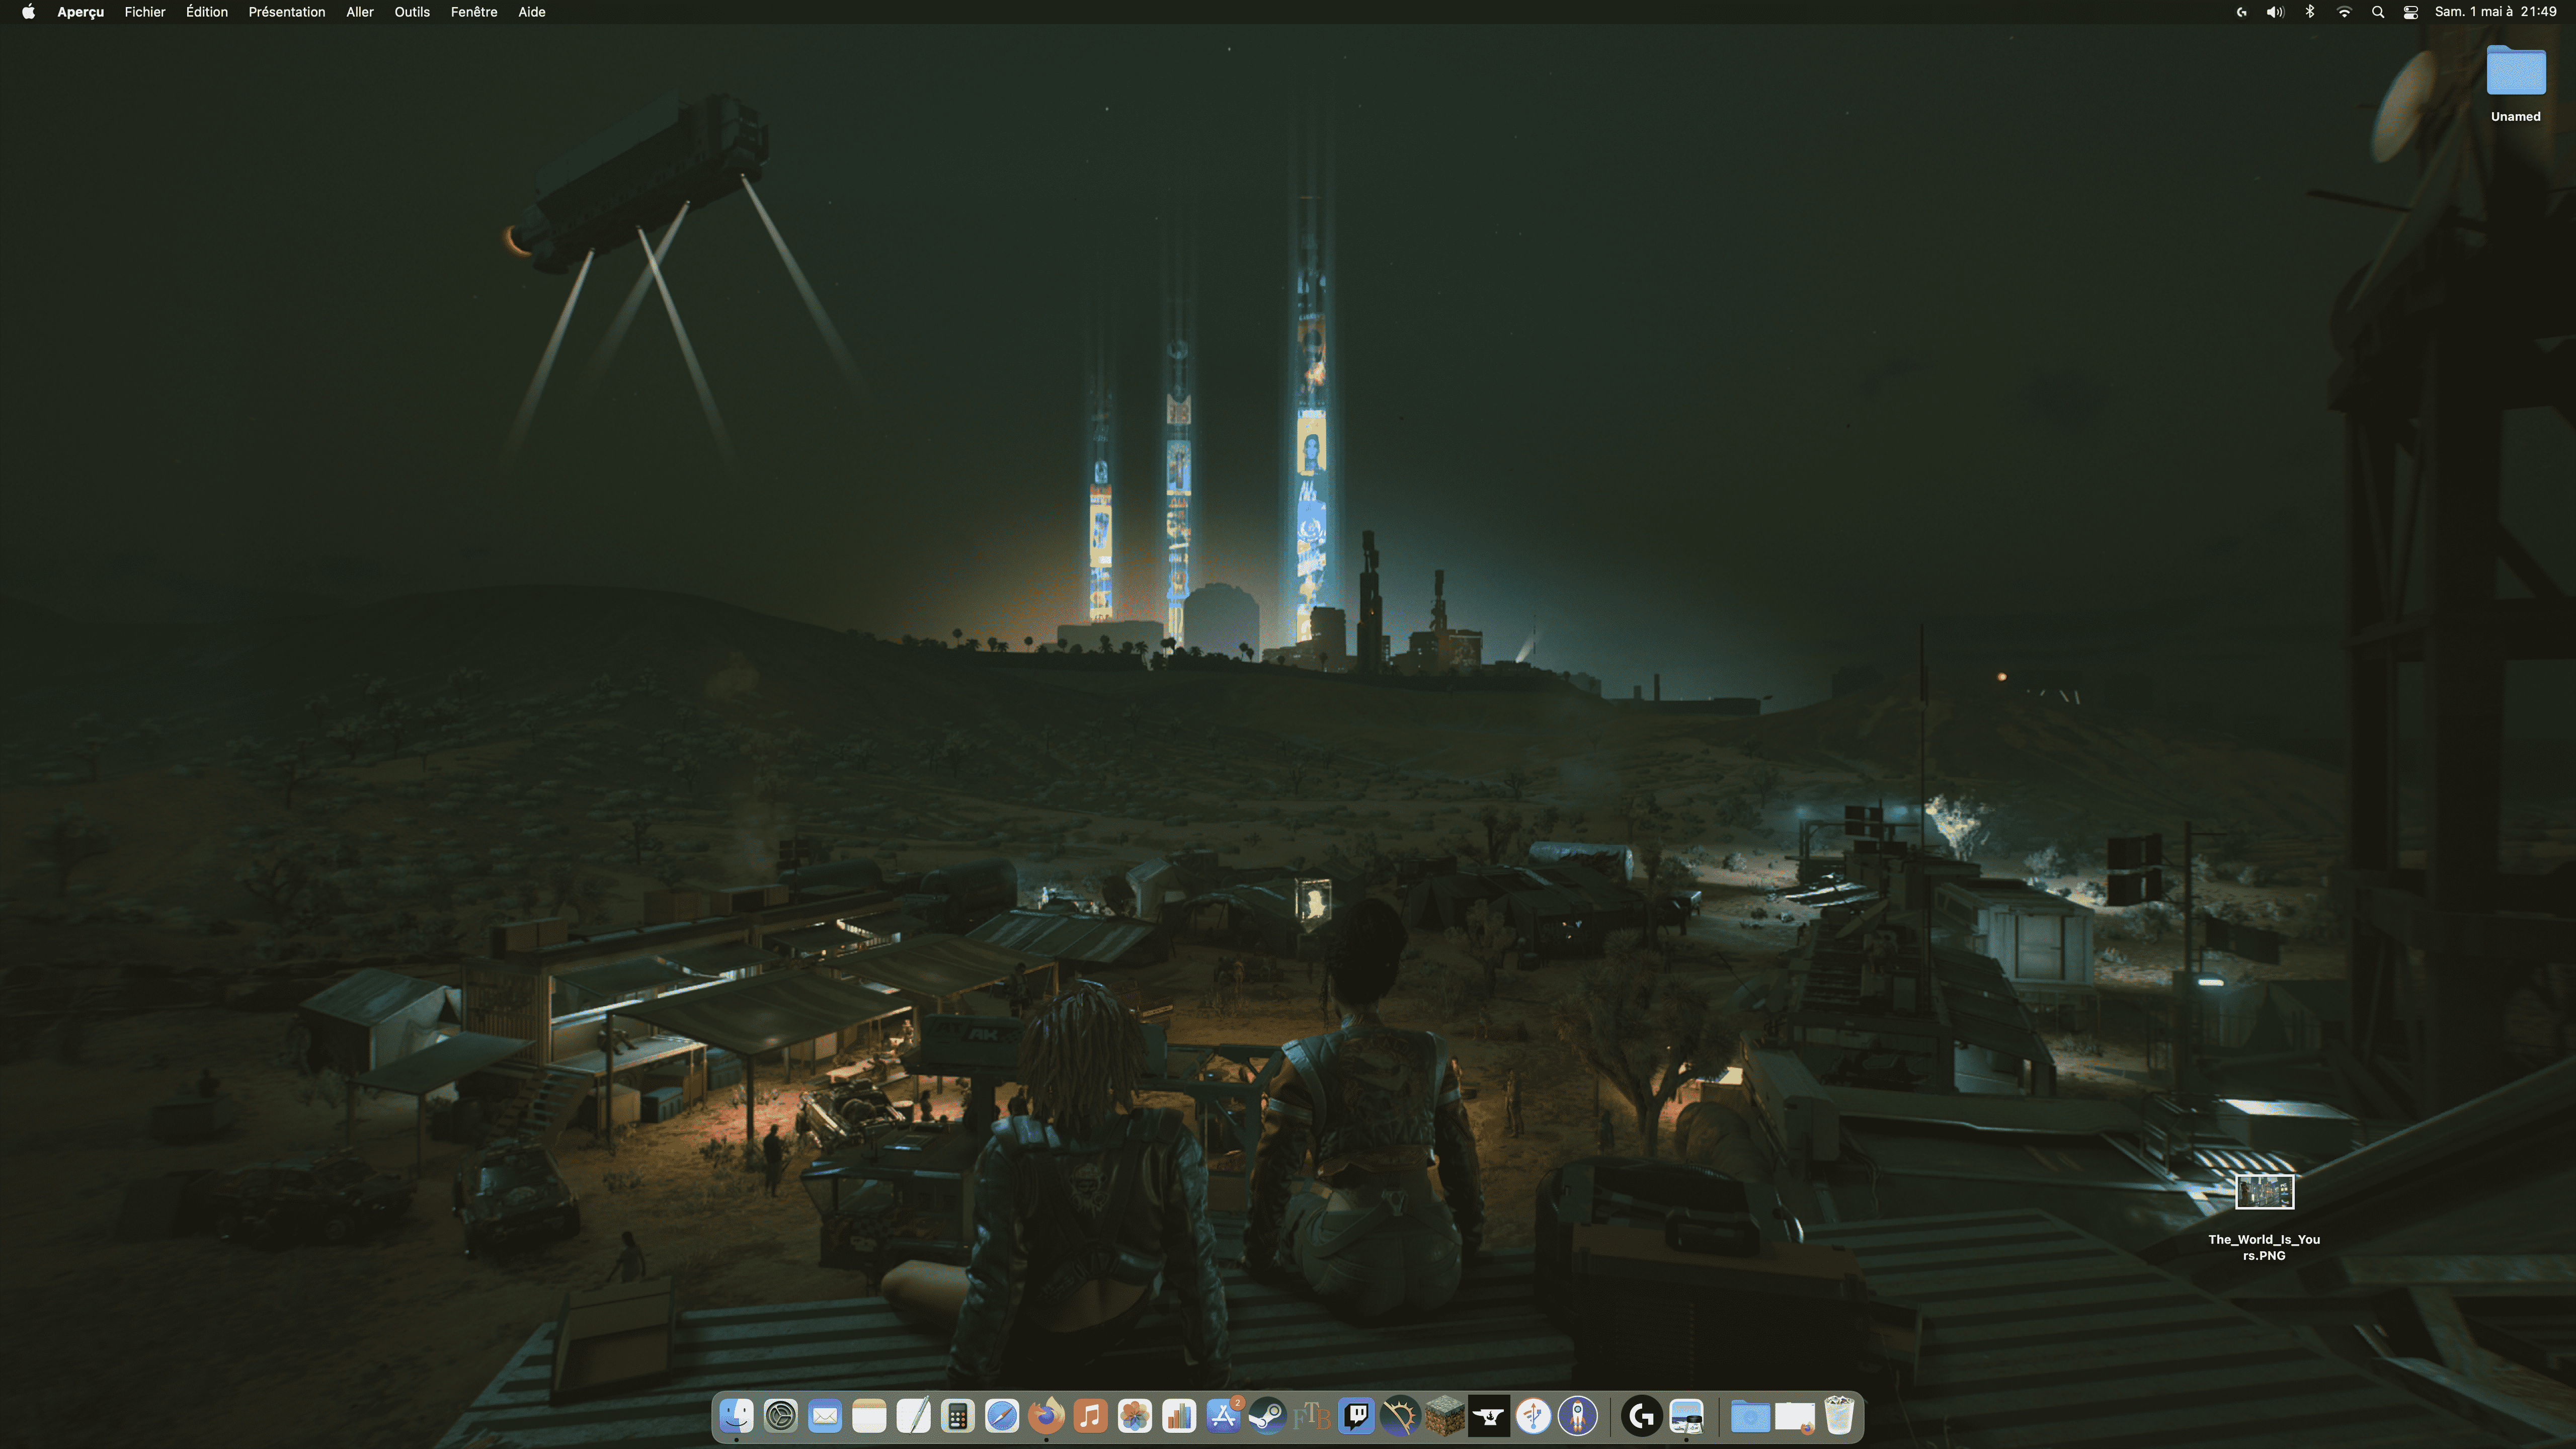Open the Présentation menu
2576x1449 pixels.
[287, 12]
